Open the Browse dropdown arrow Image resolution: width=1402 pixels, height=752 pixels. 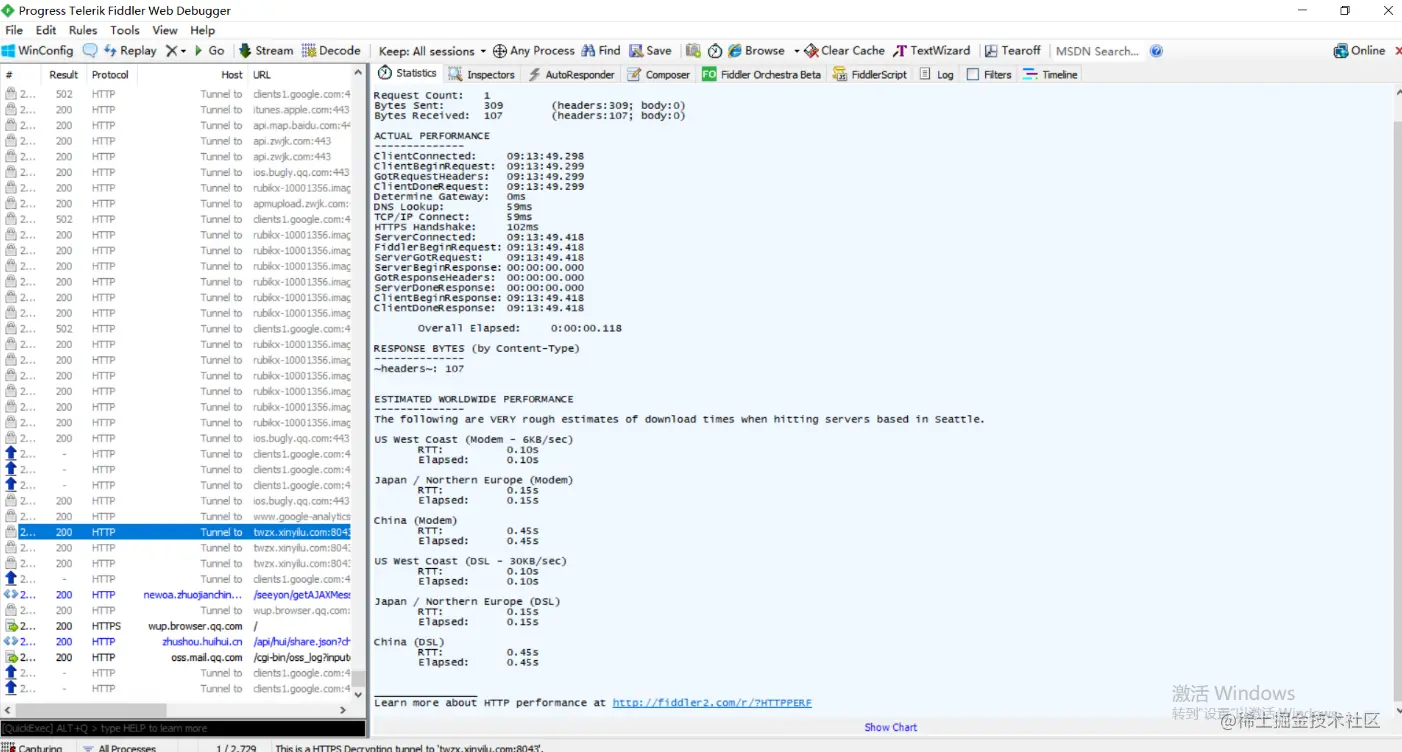[797, 51]
